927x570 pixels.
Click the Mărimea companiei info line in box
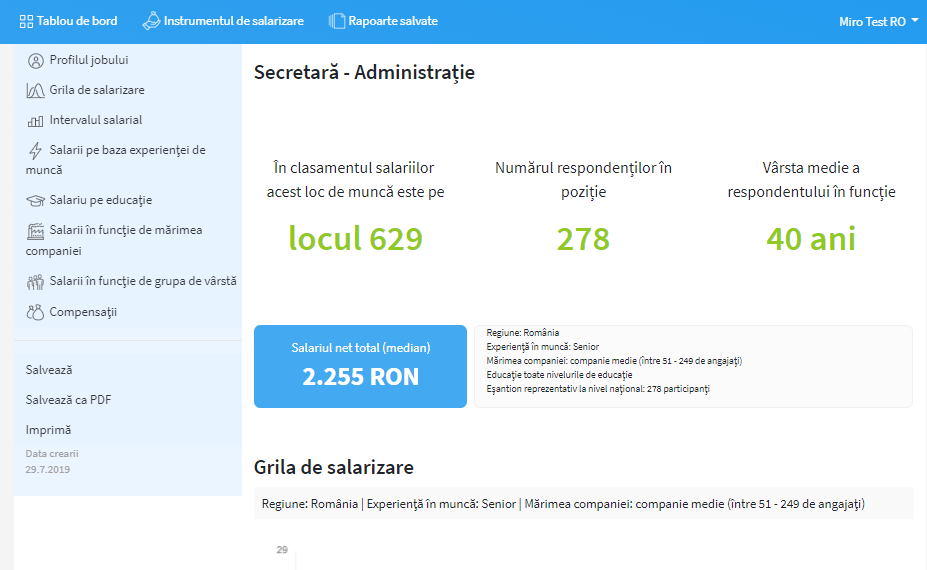tap(614, 361)
